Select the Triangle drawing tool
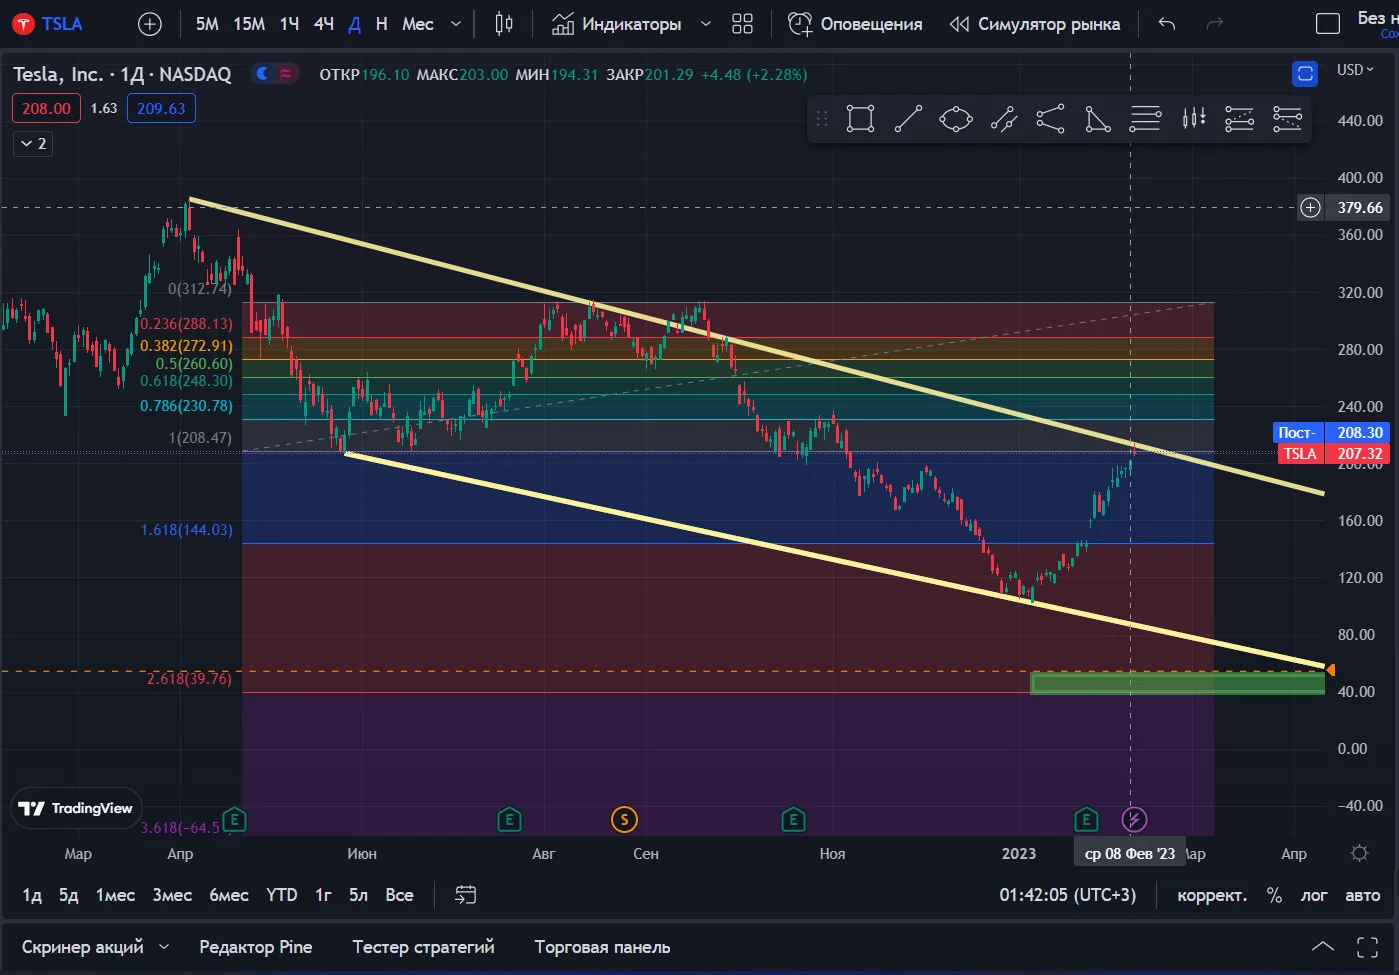 coord(1098,119)
